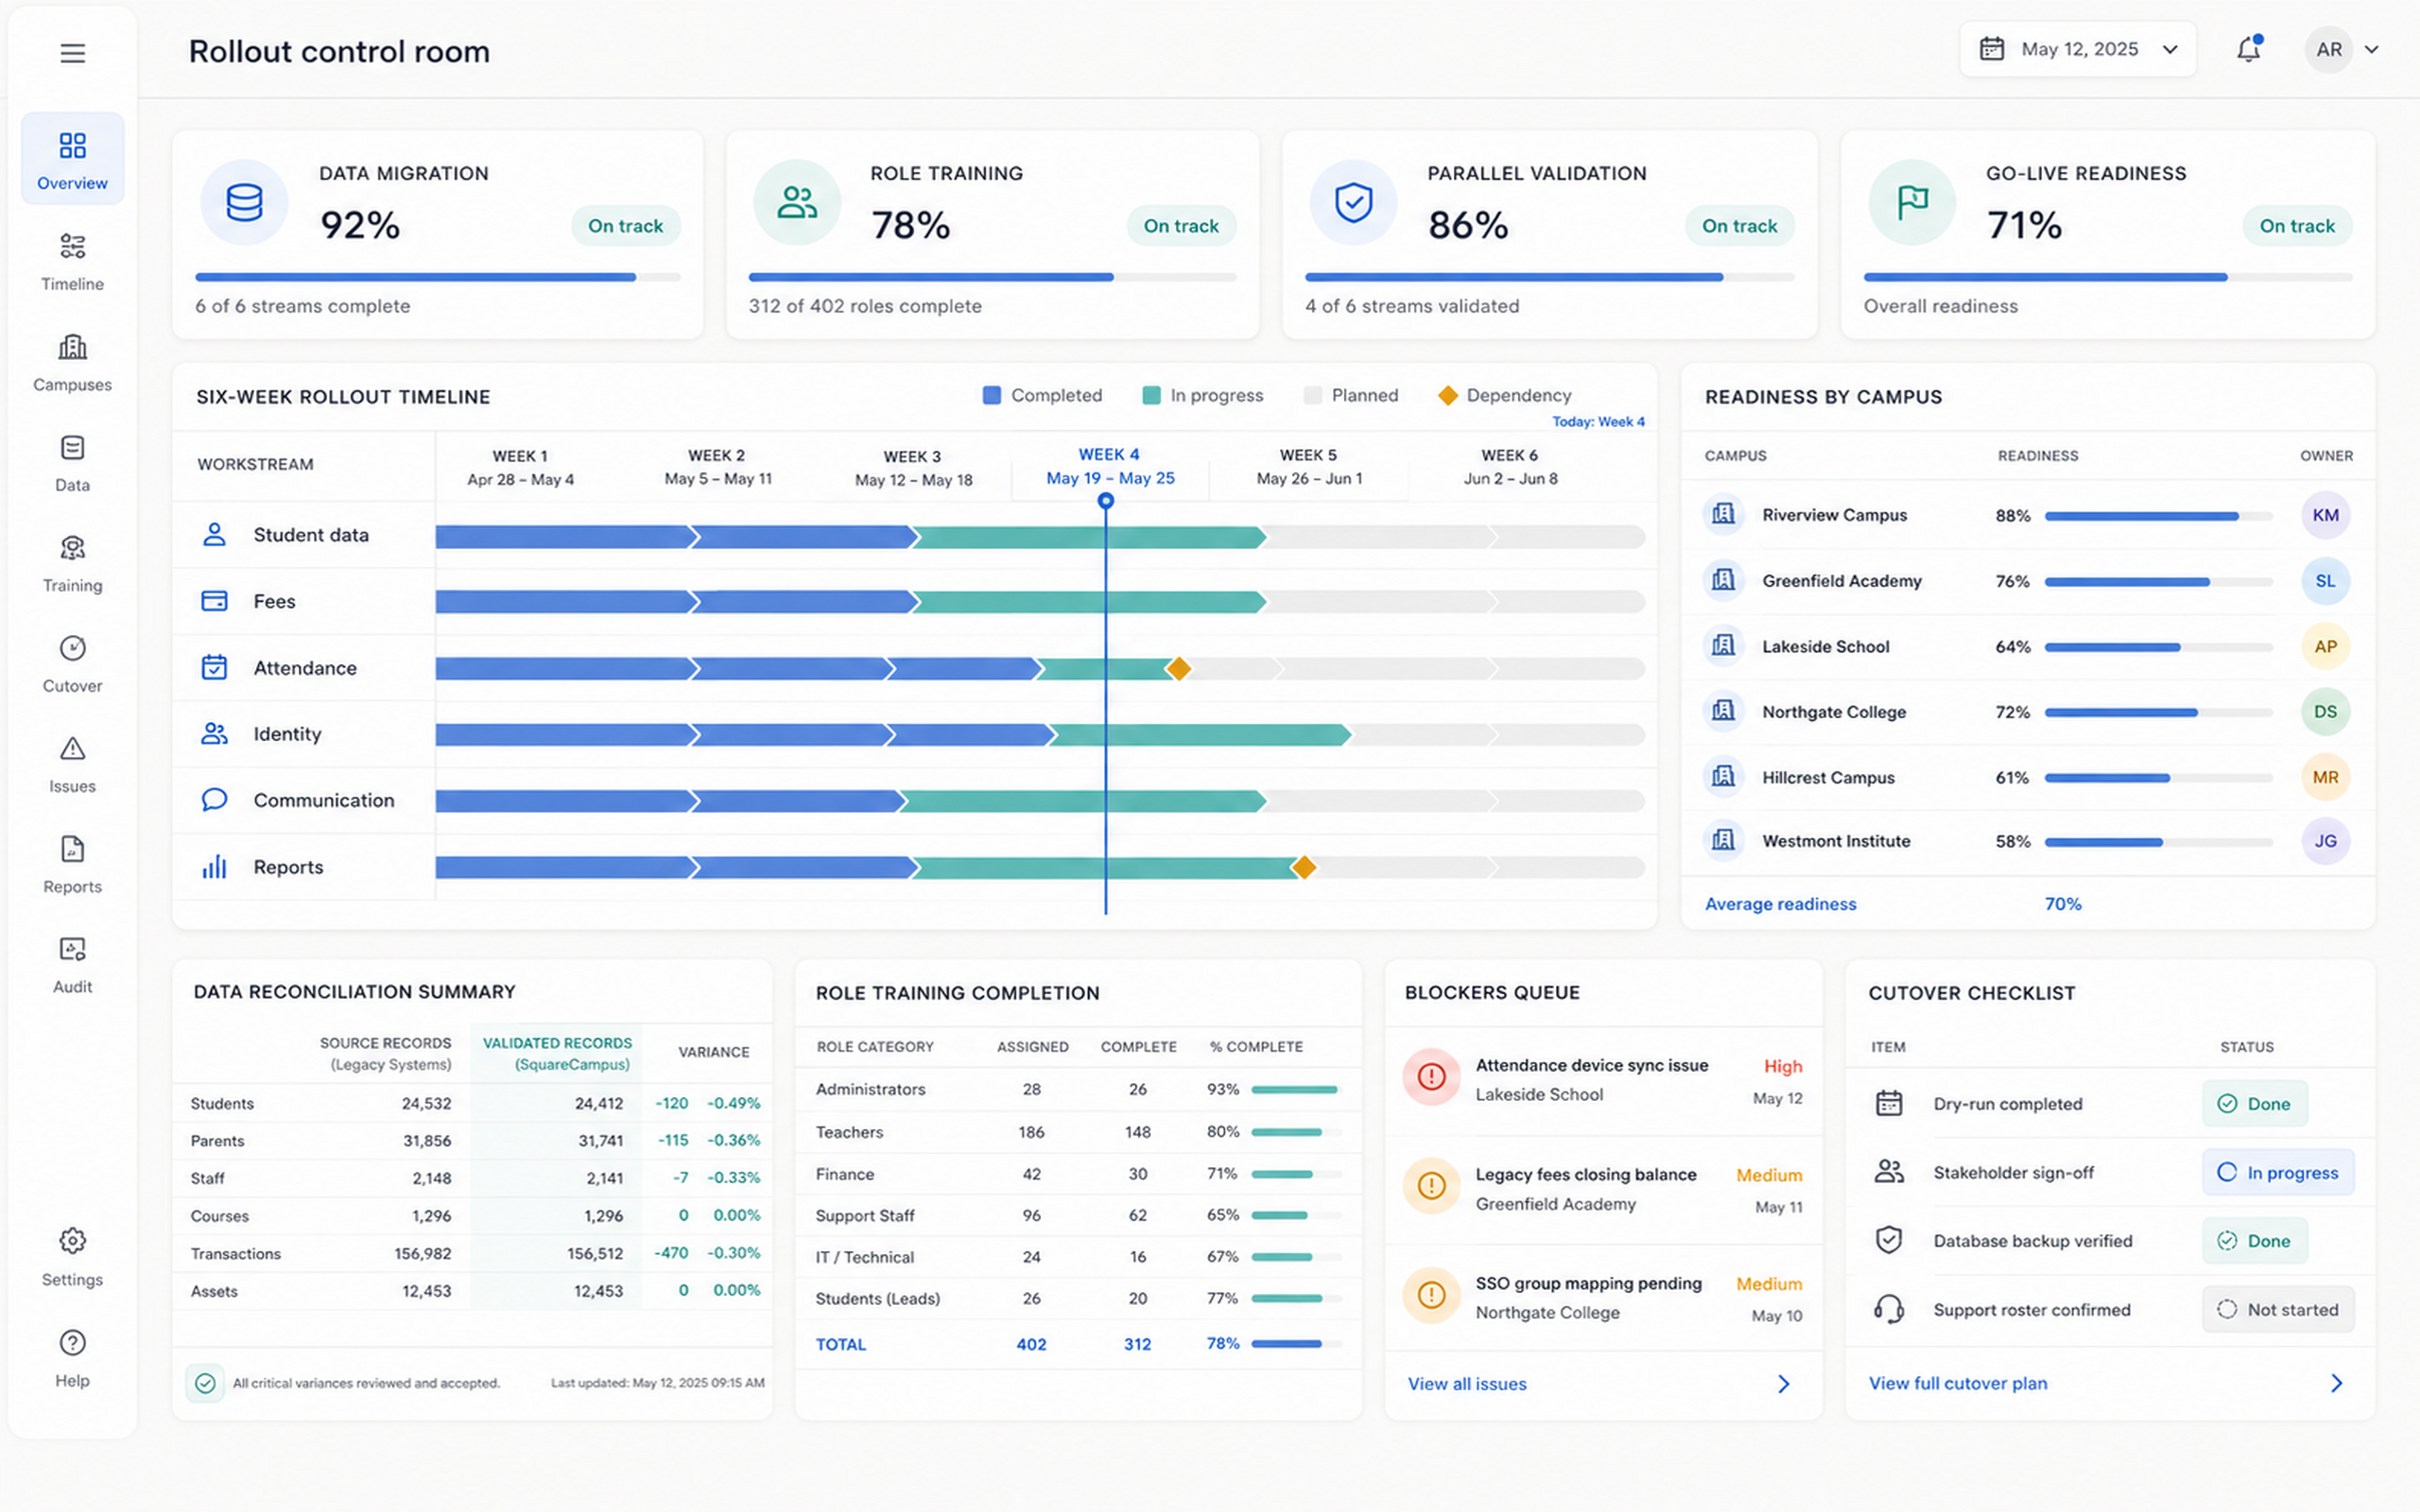This screenshot has width=2420, height=1512.
Task: Open Data section in the sidebar
Action: point(72,462)
